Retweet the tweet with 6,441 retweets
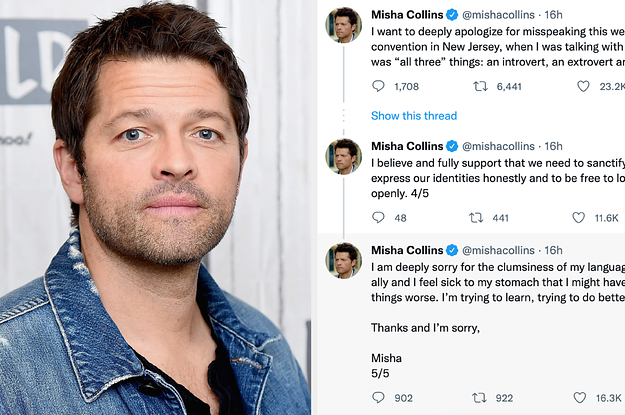The image size is (625, 415). pos(480,87)
